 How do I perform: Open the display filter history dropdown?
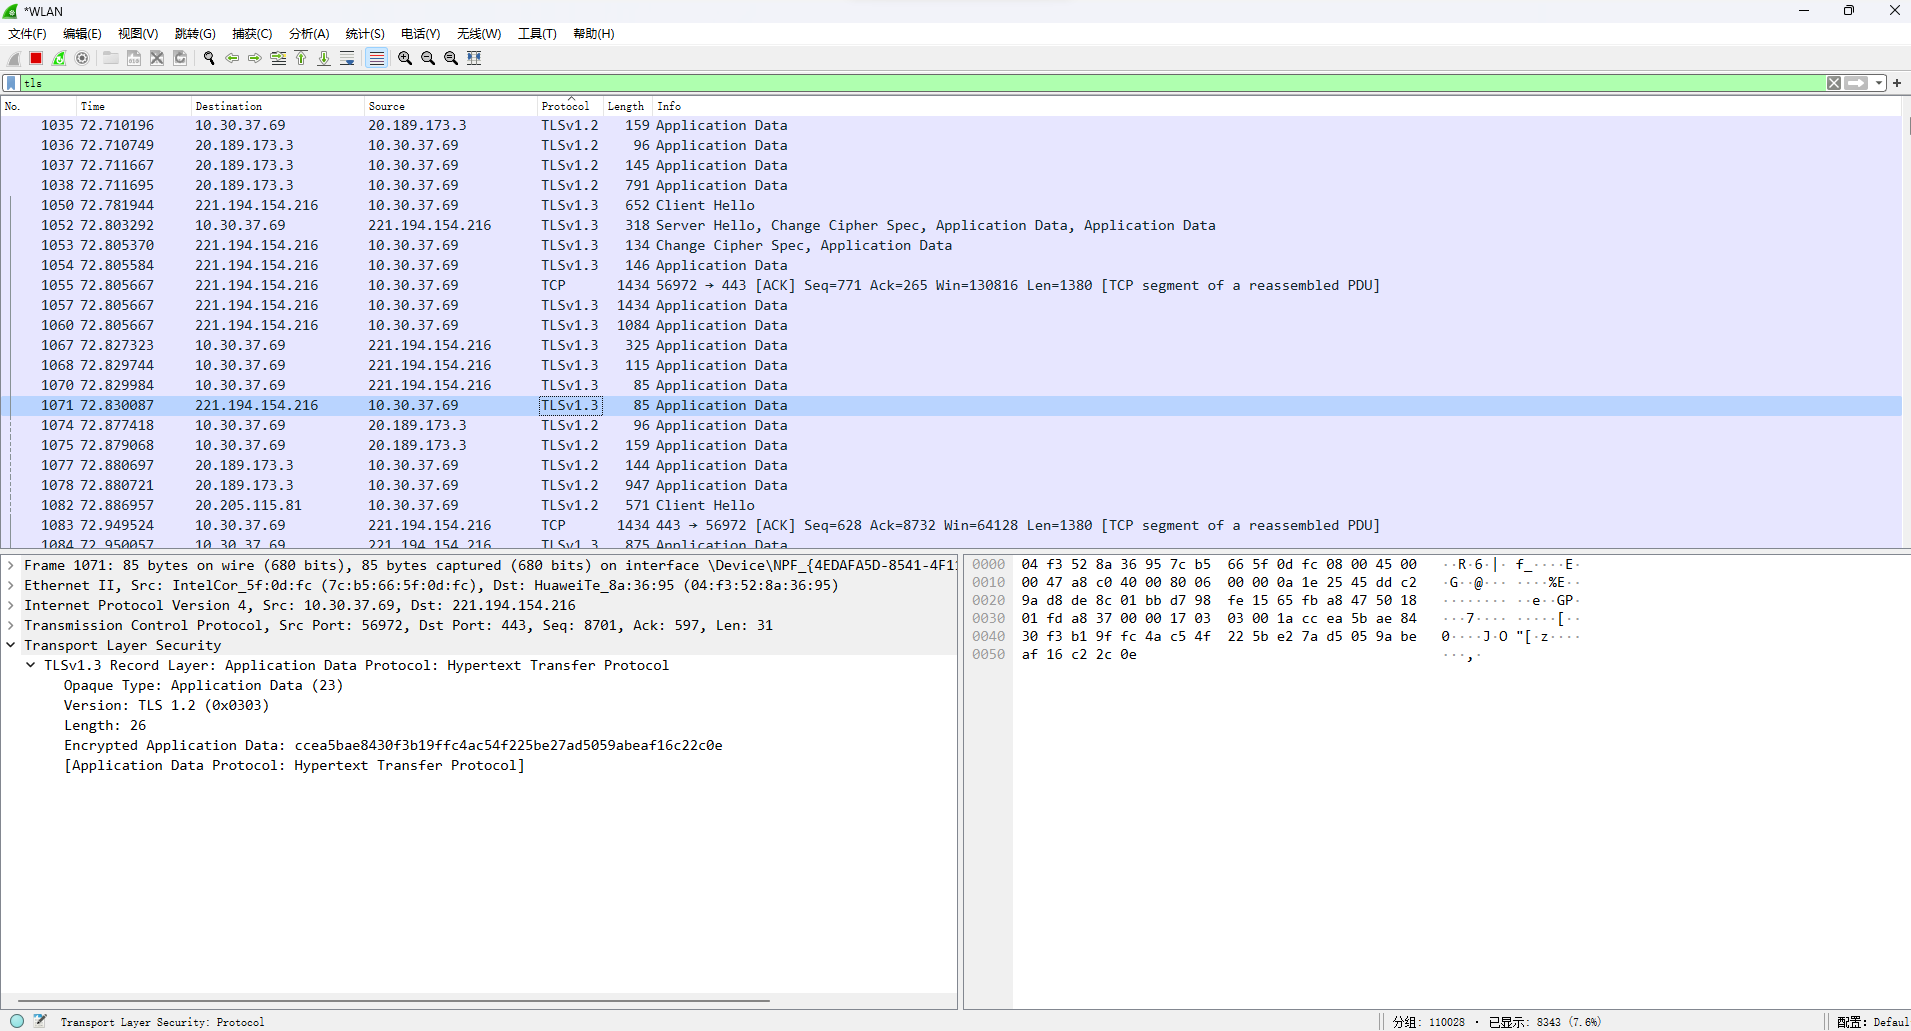pos(1879,83)
